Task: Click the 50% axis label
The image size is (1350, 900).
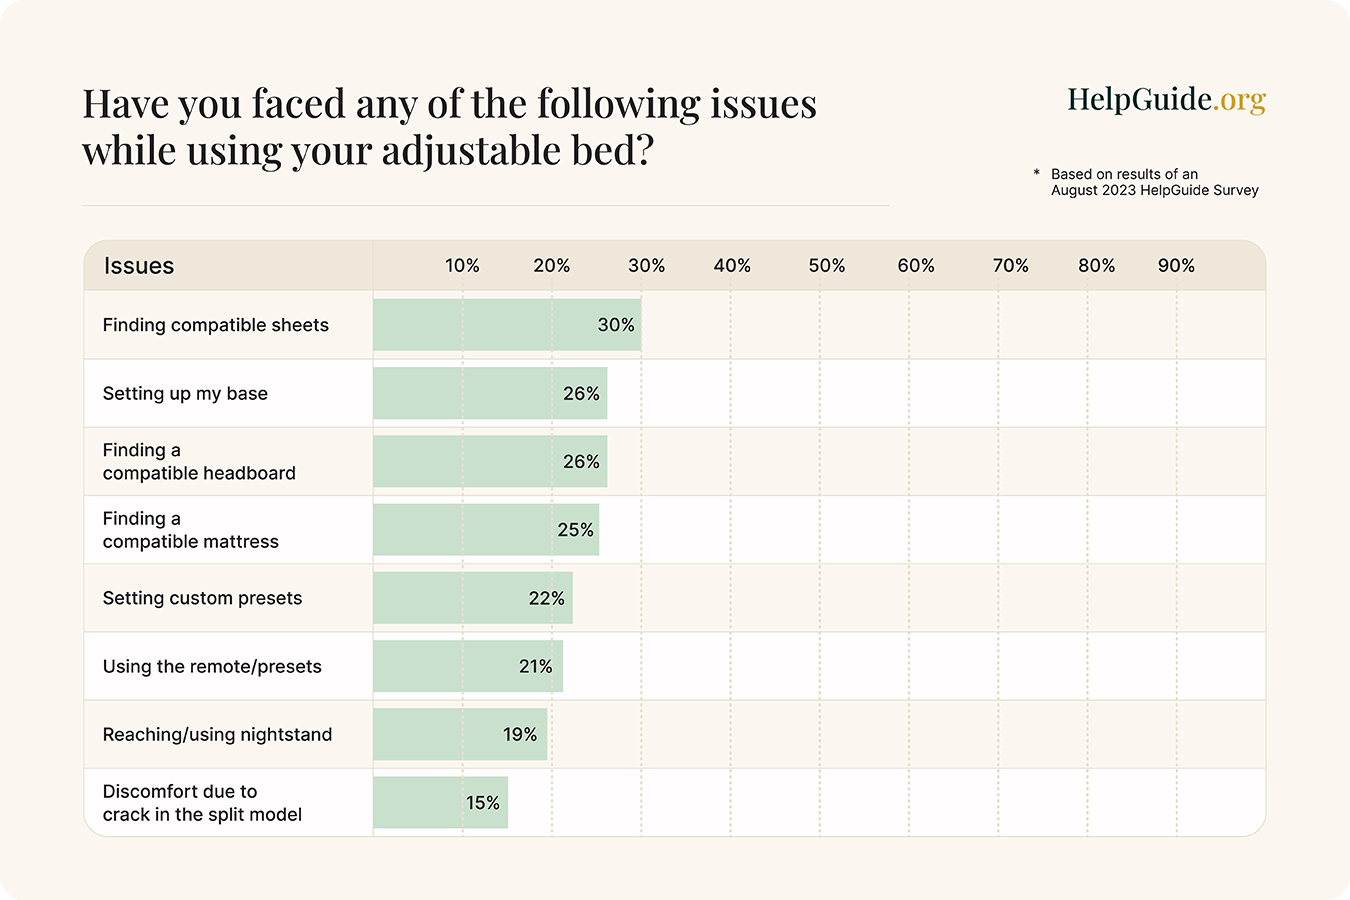Action: click(x=827, y=266)
